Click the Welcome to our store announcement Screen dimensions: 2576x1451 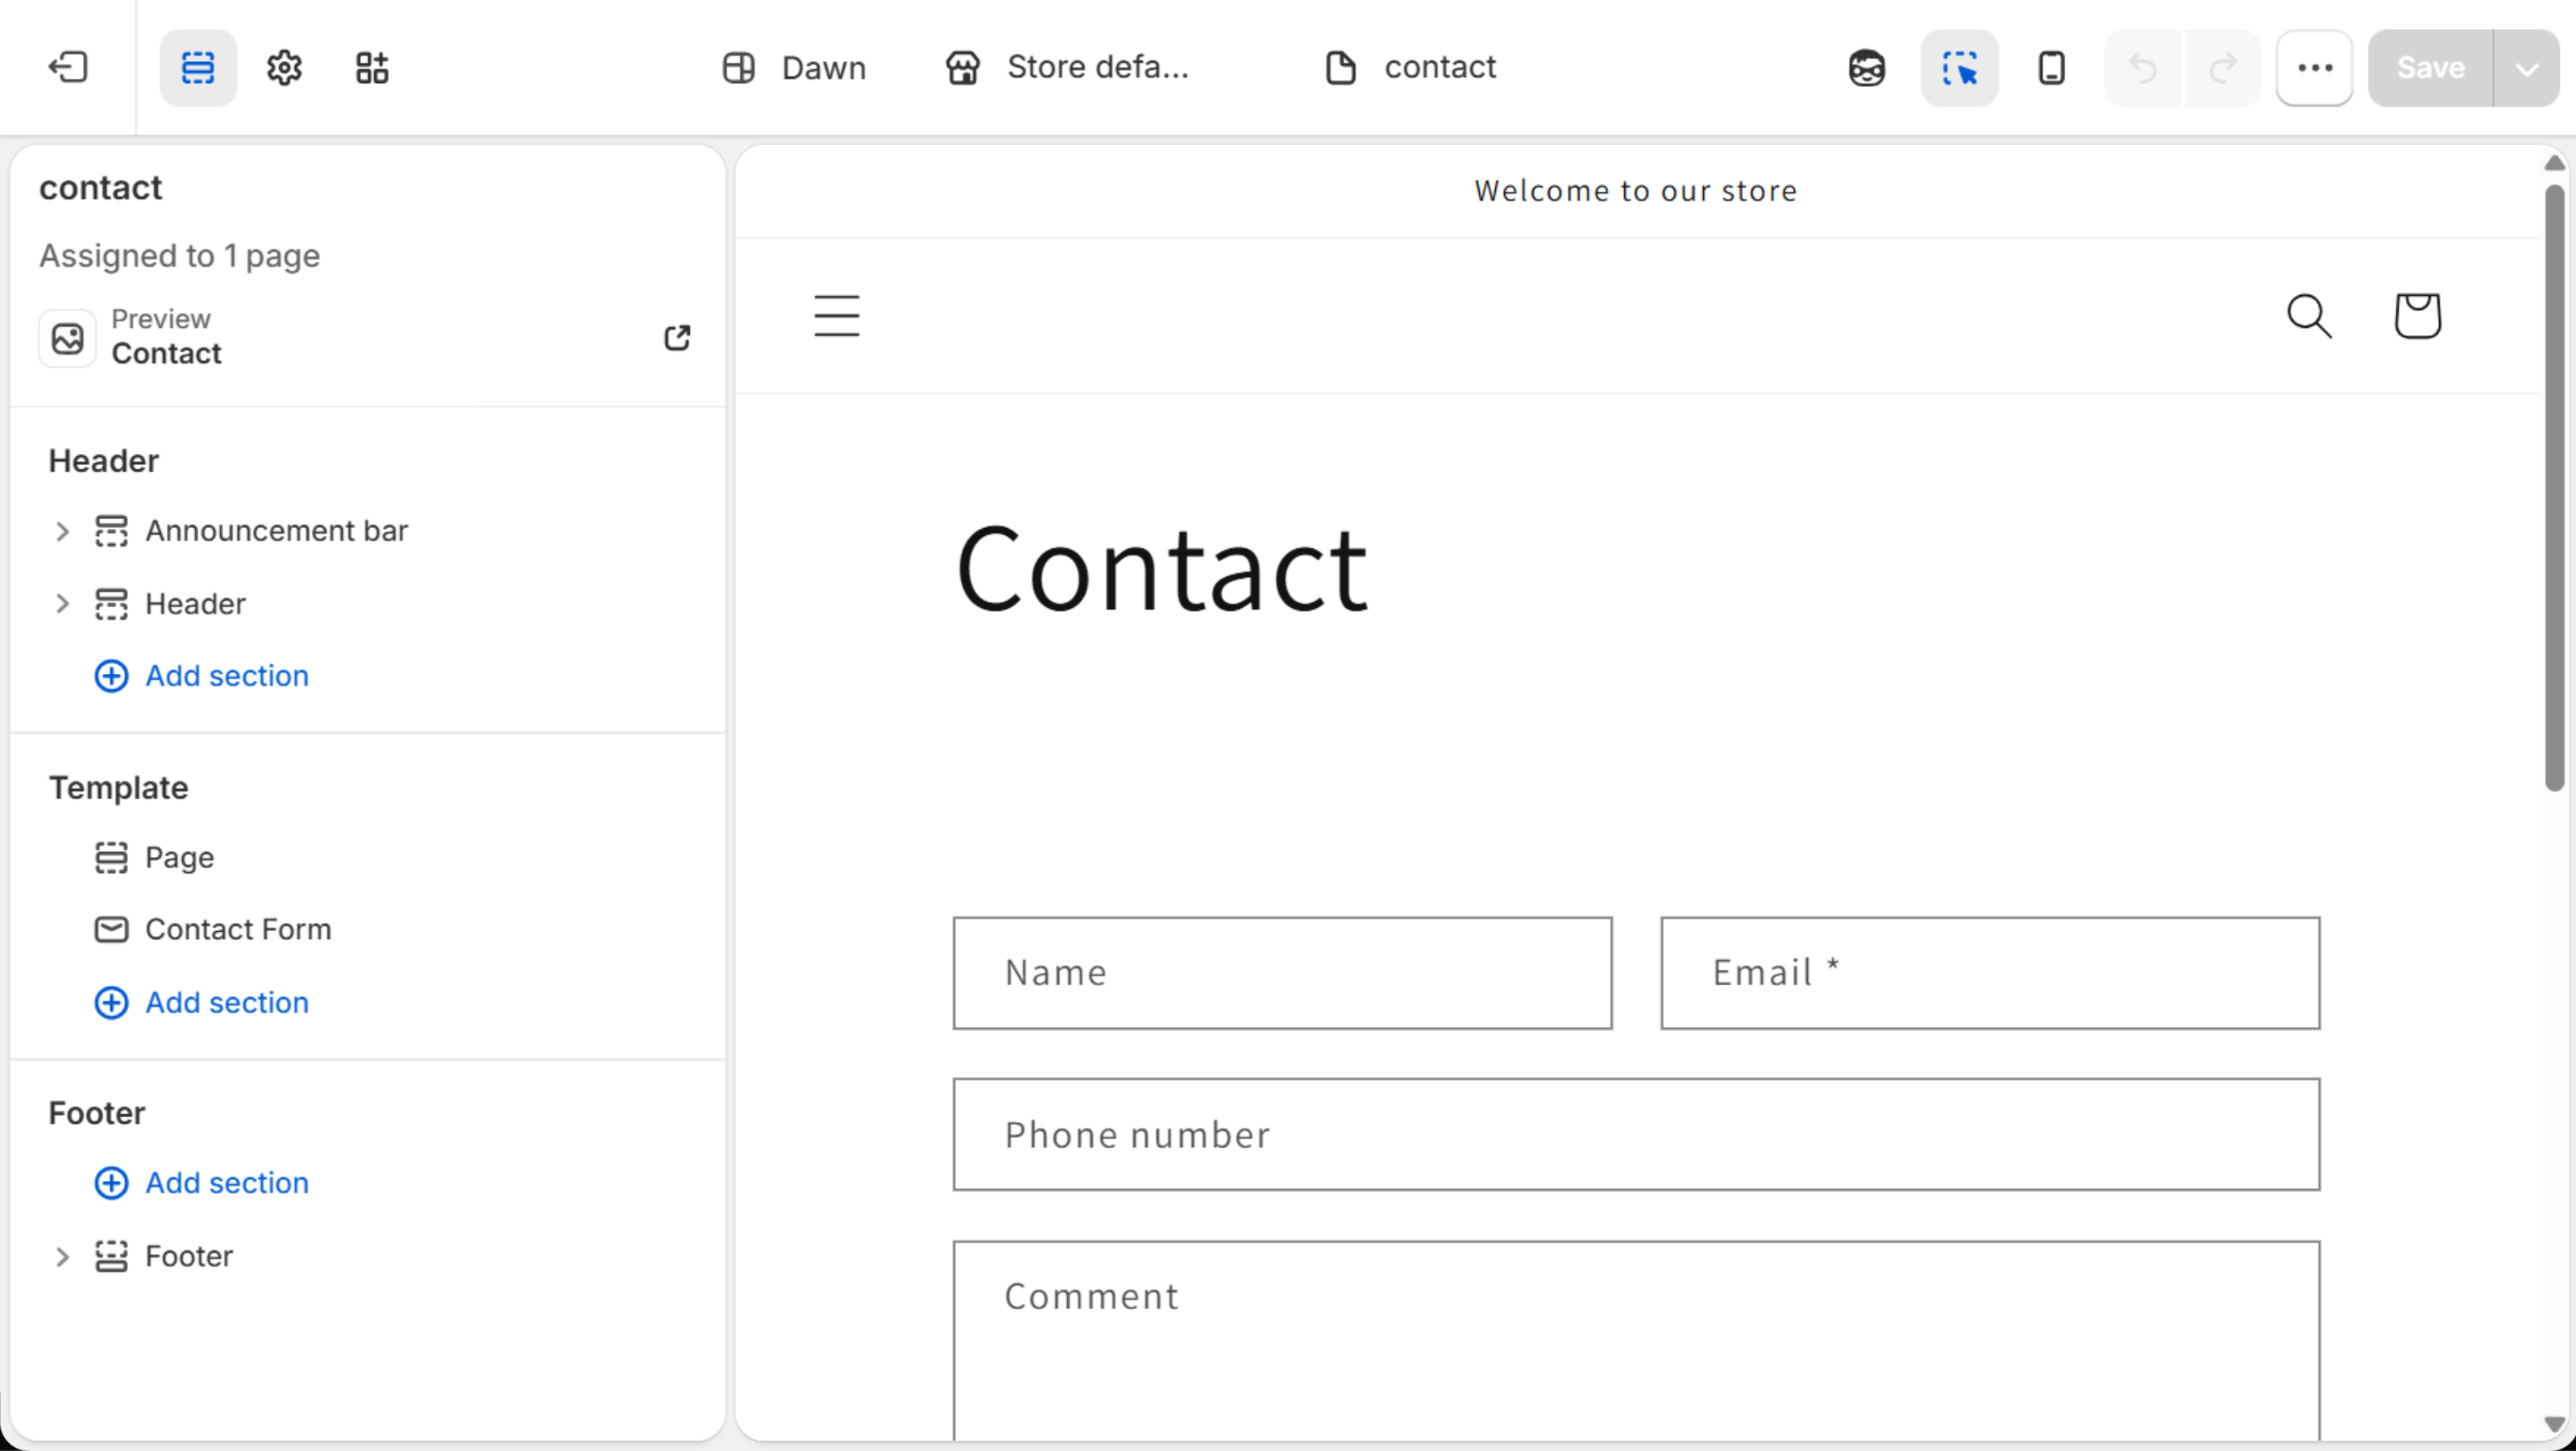coord(1635,191)
